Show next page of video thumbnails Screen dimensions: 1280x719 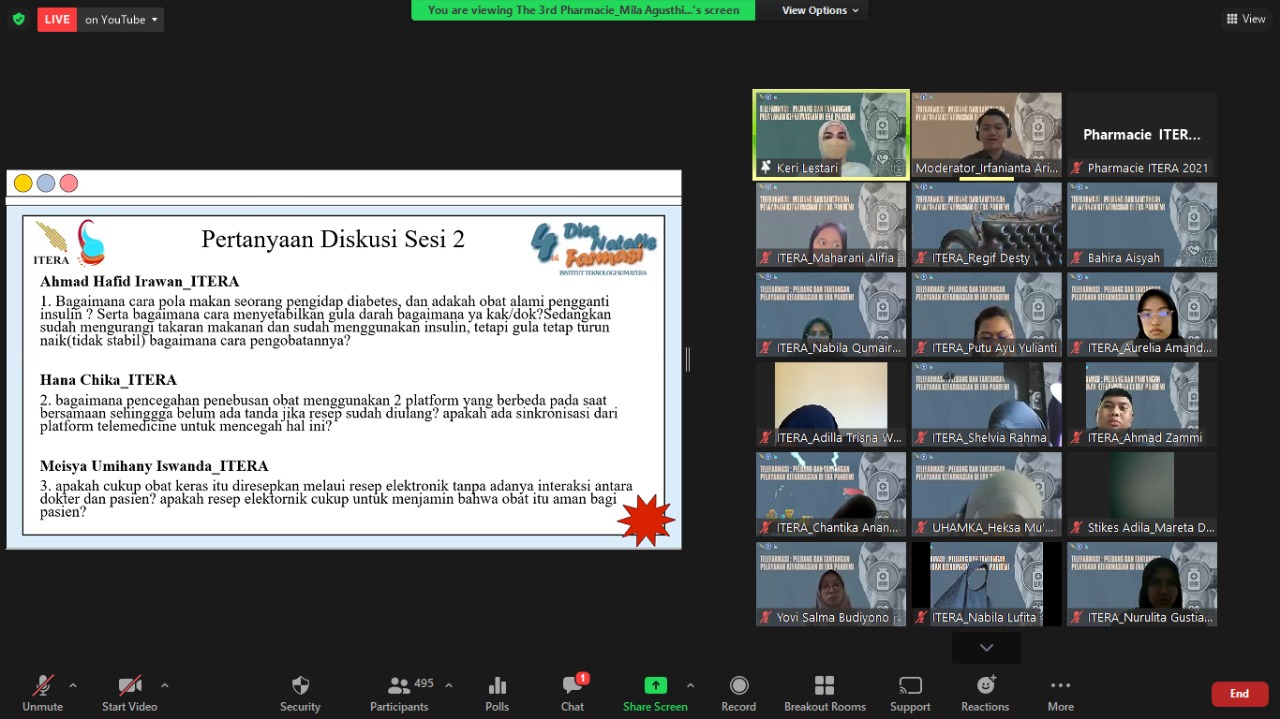[x=986, y=648]
